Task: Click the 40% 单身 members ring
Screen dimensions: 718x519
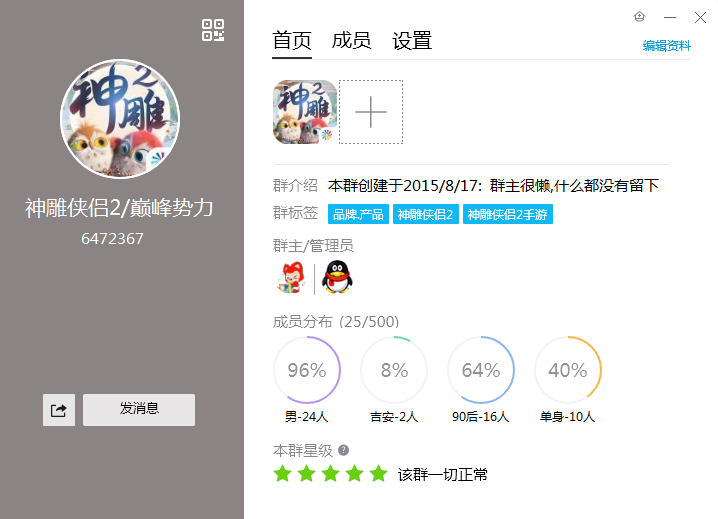Action: pyautogui.click(x=568, y=370)
